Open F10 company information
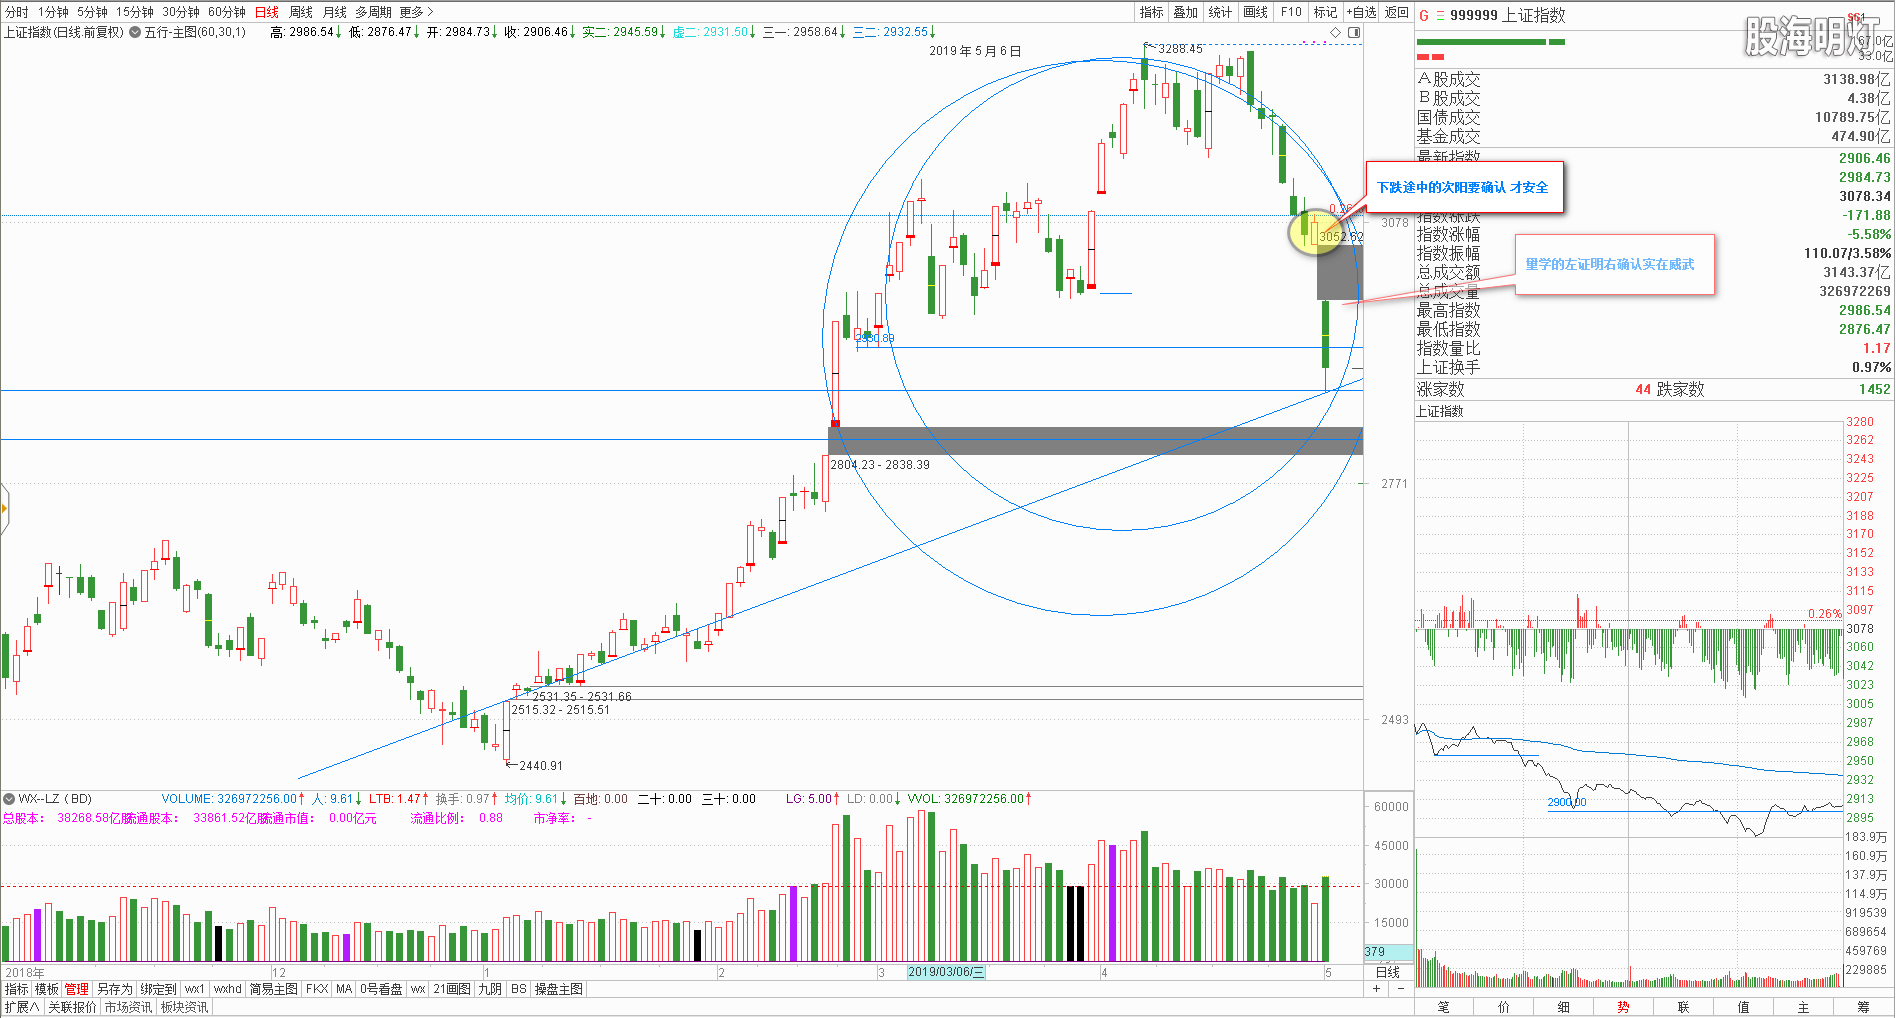 coord(1291,12)
